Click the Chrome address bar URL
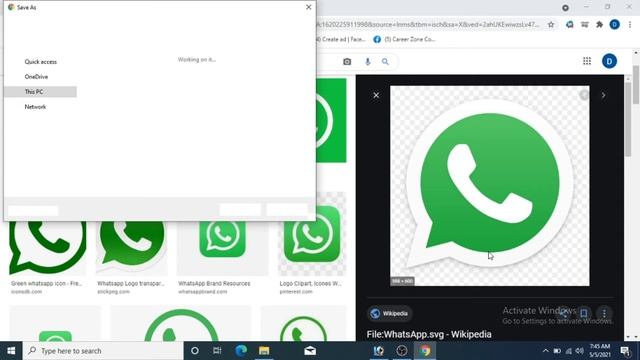Viewport: 640px width, 360px height. (x=428, y=24)
